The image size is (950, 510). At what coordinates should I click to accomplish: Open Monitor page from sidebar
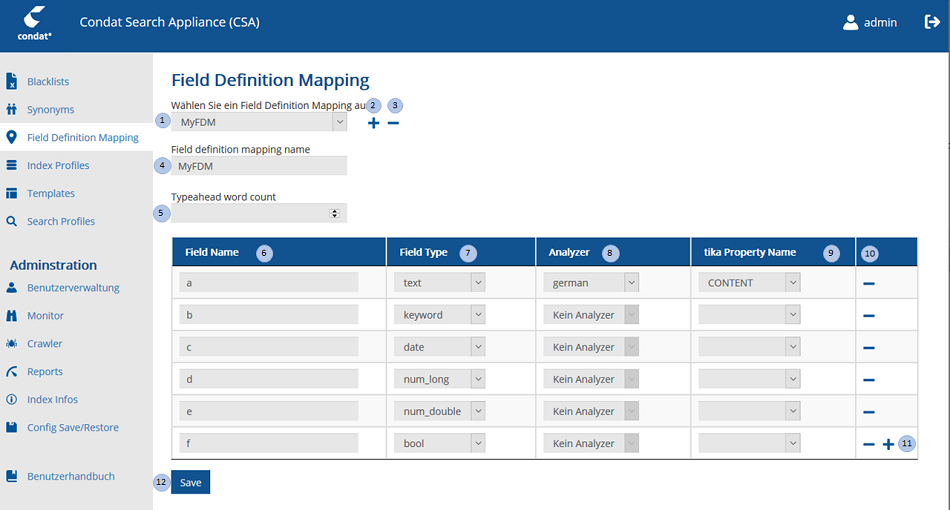45,316
